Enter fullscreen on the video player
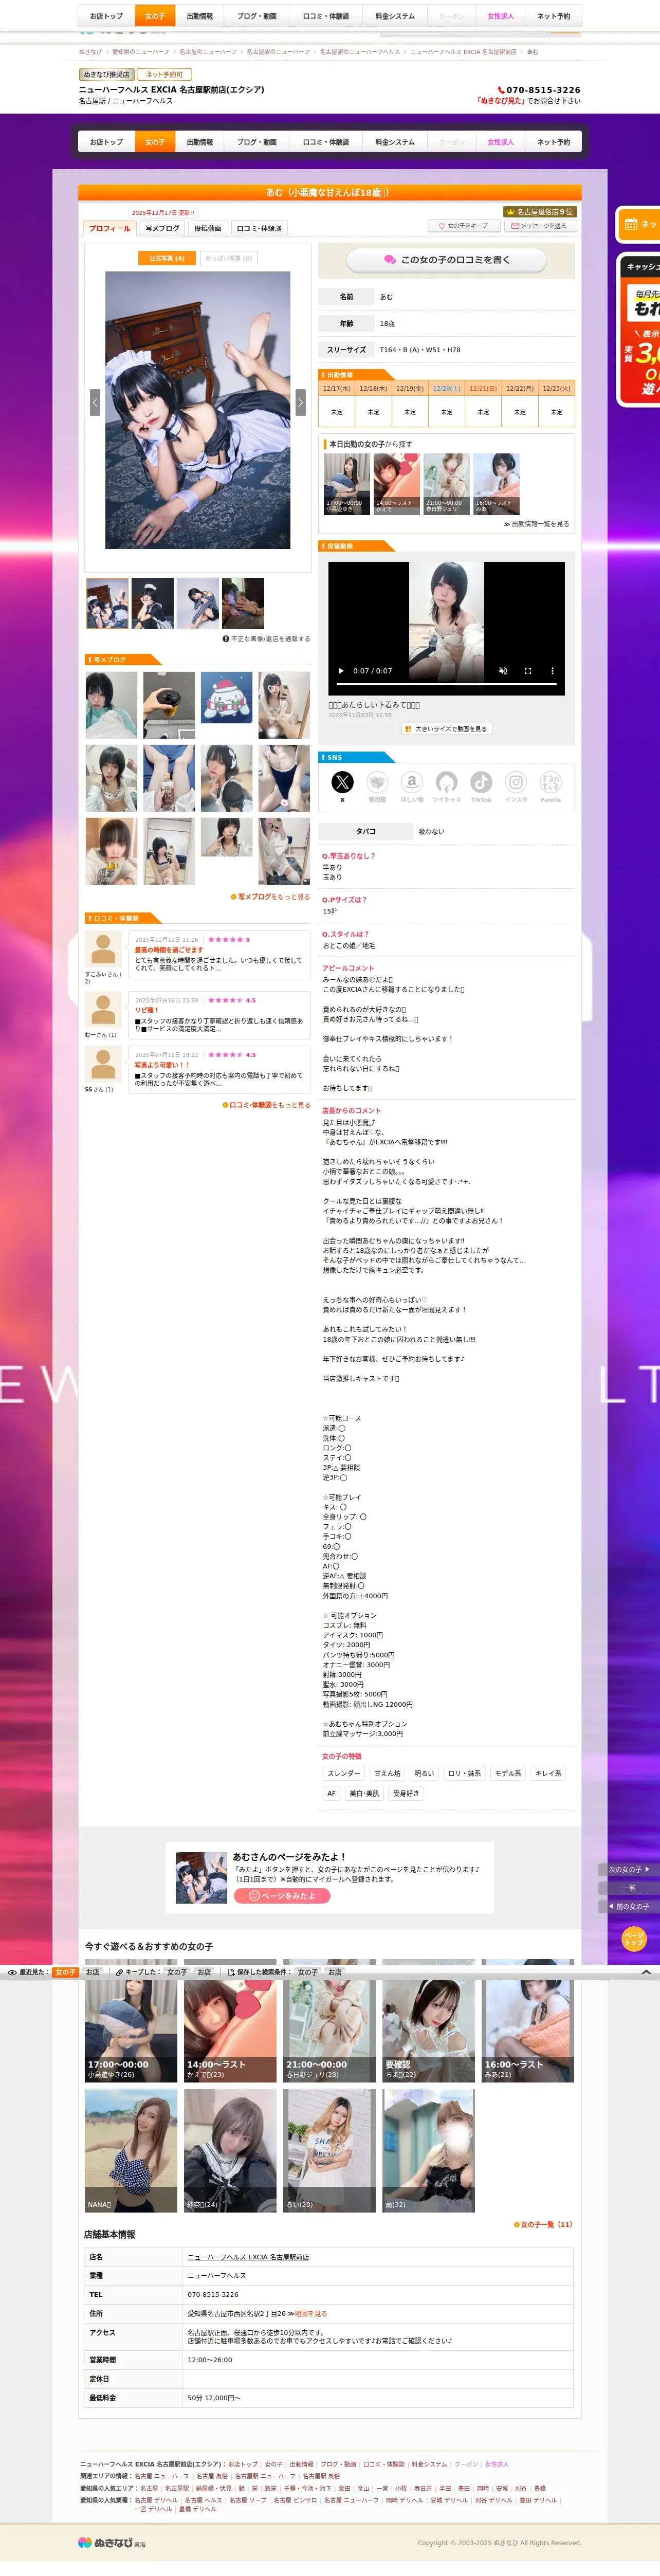The width and height of the screenshot is (660, 2576). tap(528, 671)
